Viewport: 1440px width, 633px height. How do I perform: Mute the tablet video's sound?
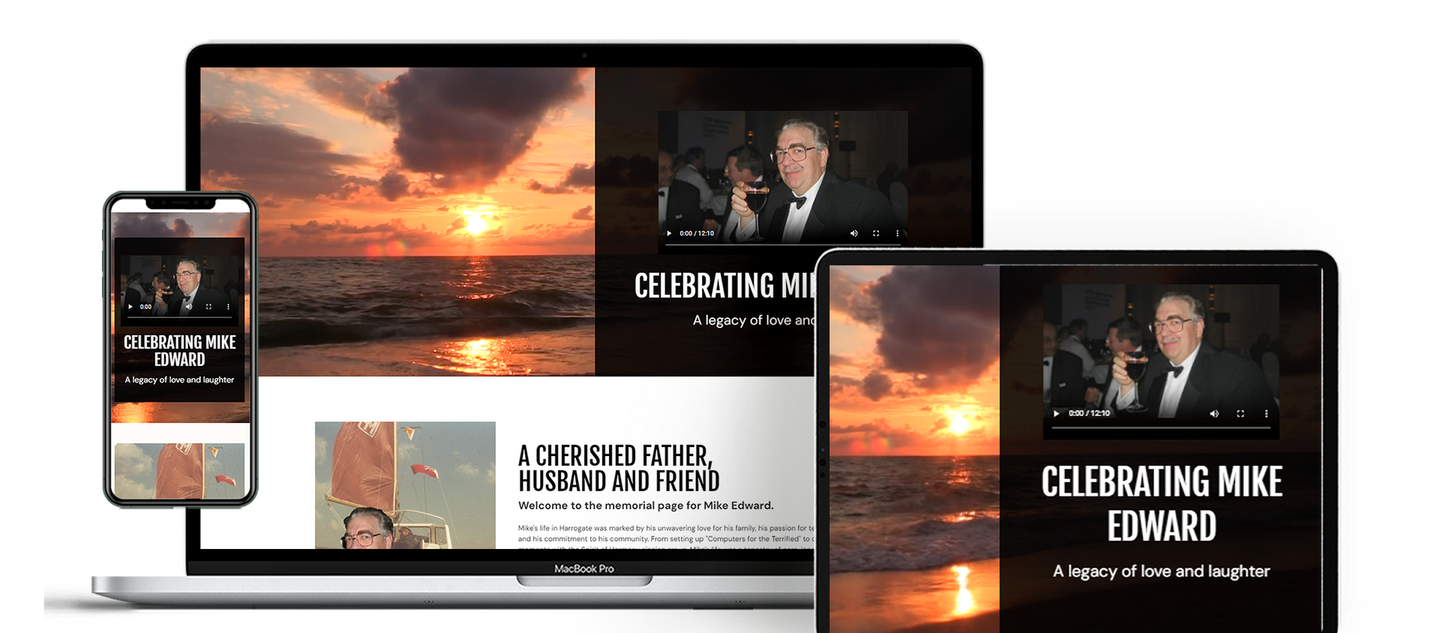click(1214, 413)
